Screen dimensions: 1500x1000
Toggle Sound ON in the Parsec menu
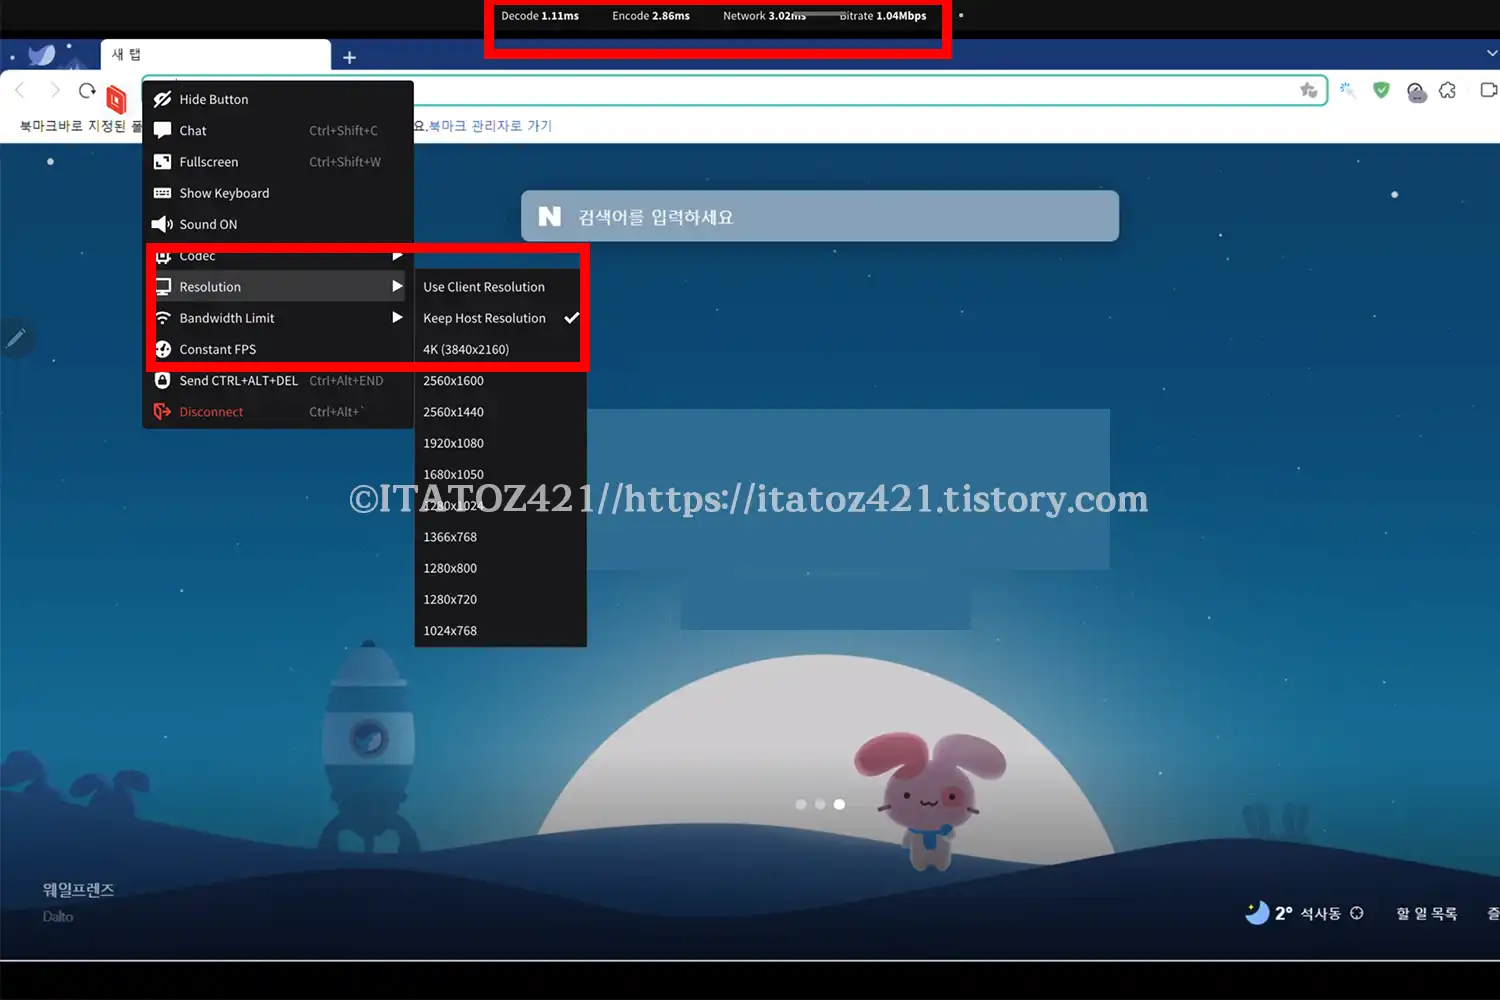pyautogui.click(x=278, y=224)
